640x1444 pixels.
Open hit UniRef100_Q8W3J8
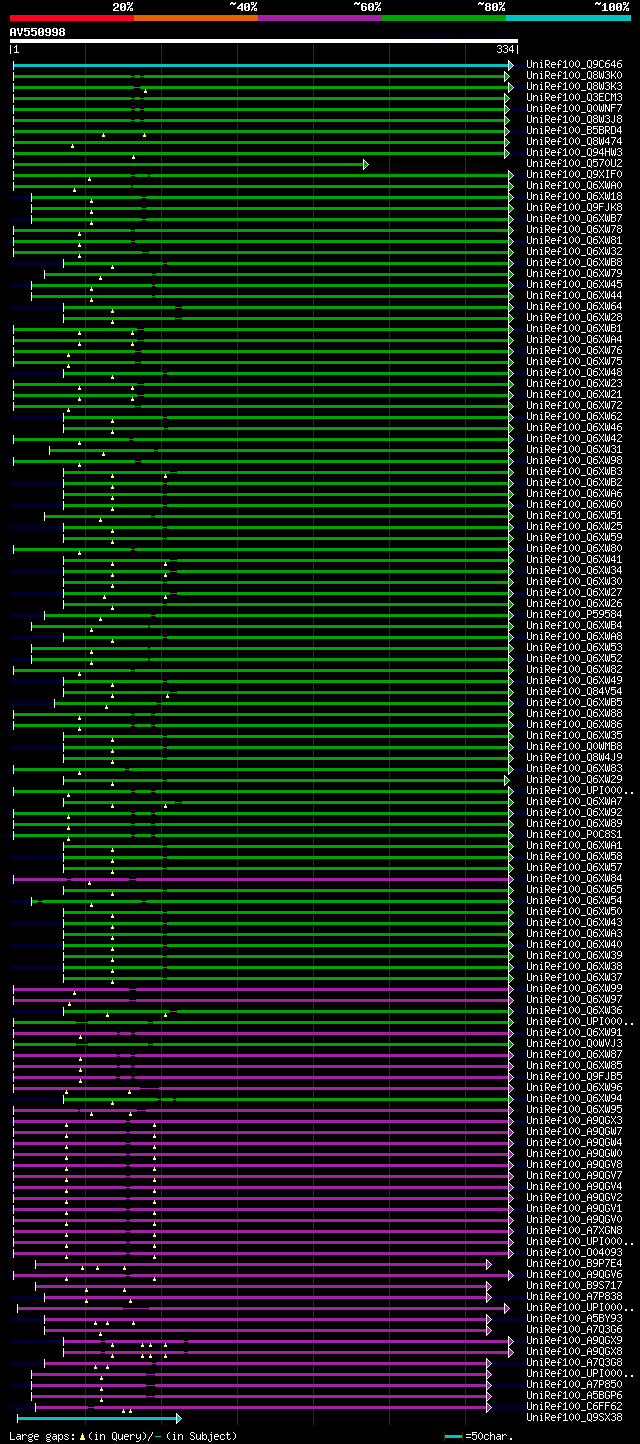(x=574, y=120)
